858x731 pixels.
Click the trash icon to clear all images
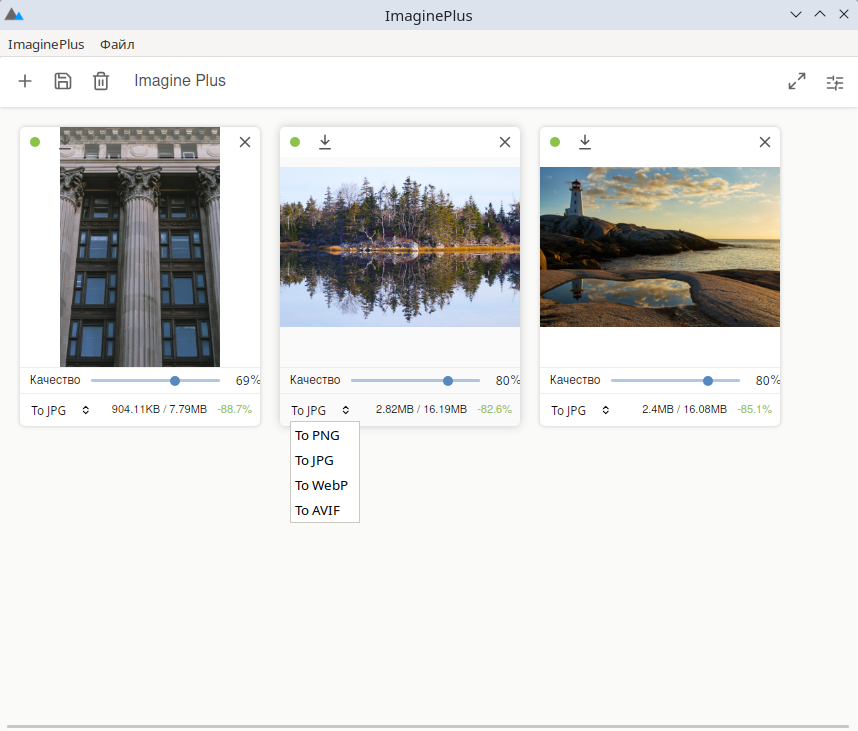(x=101, y=82)
